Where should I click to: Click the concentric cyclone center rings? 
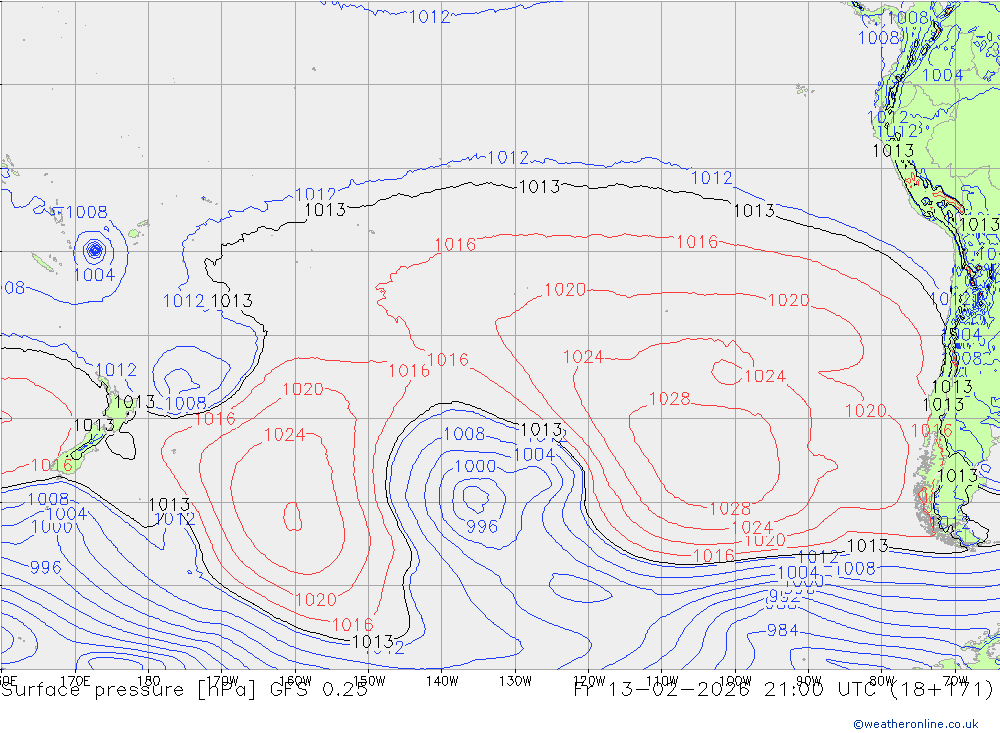tap(94, 250)
